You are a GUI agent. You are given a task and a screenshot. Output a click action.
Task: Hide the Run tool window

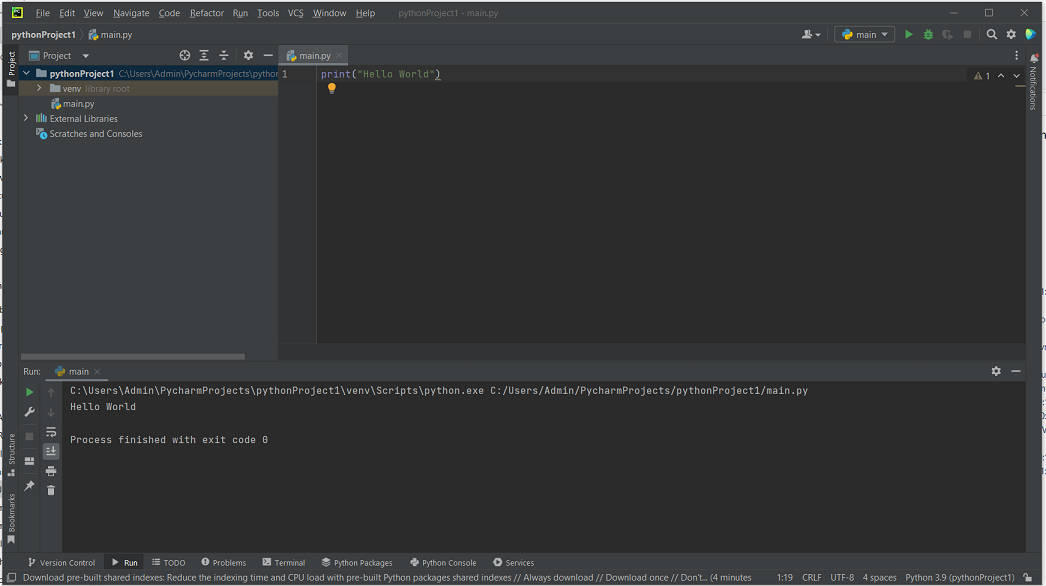pyautogui.click(x=1016, y=371)
